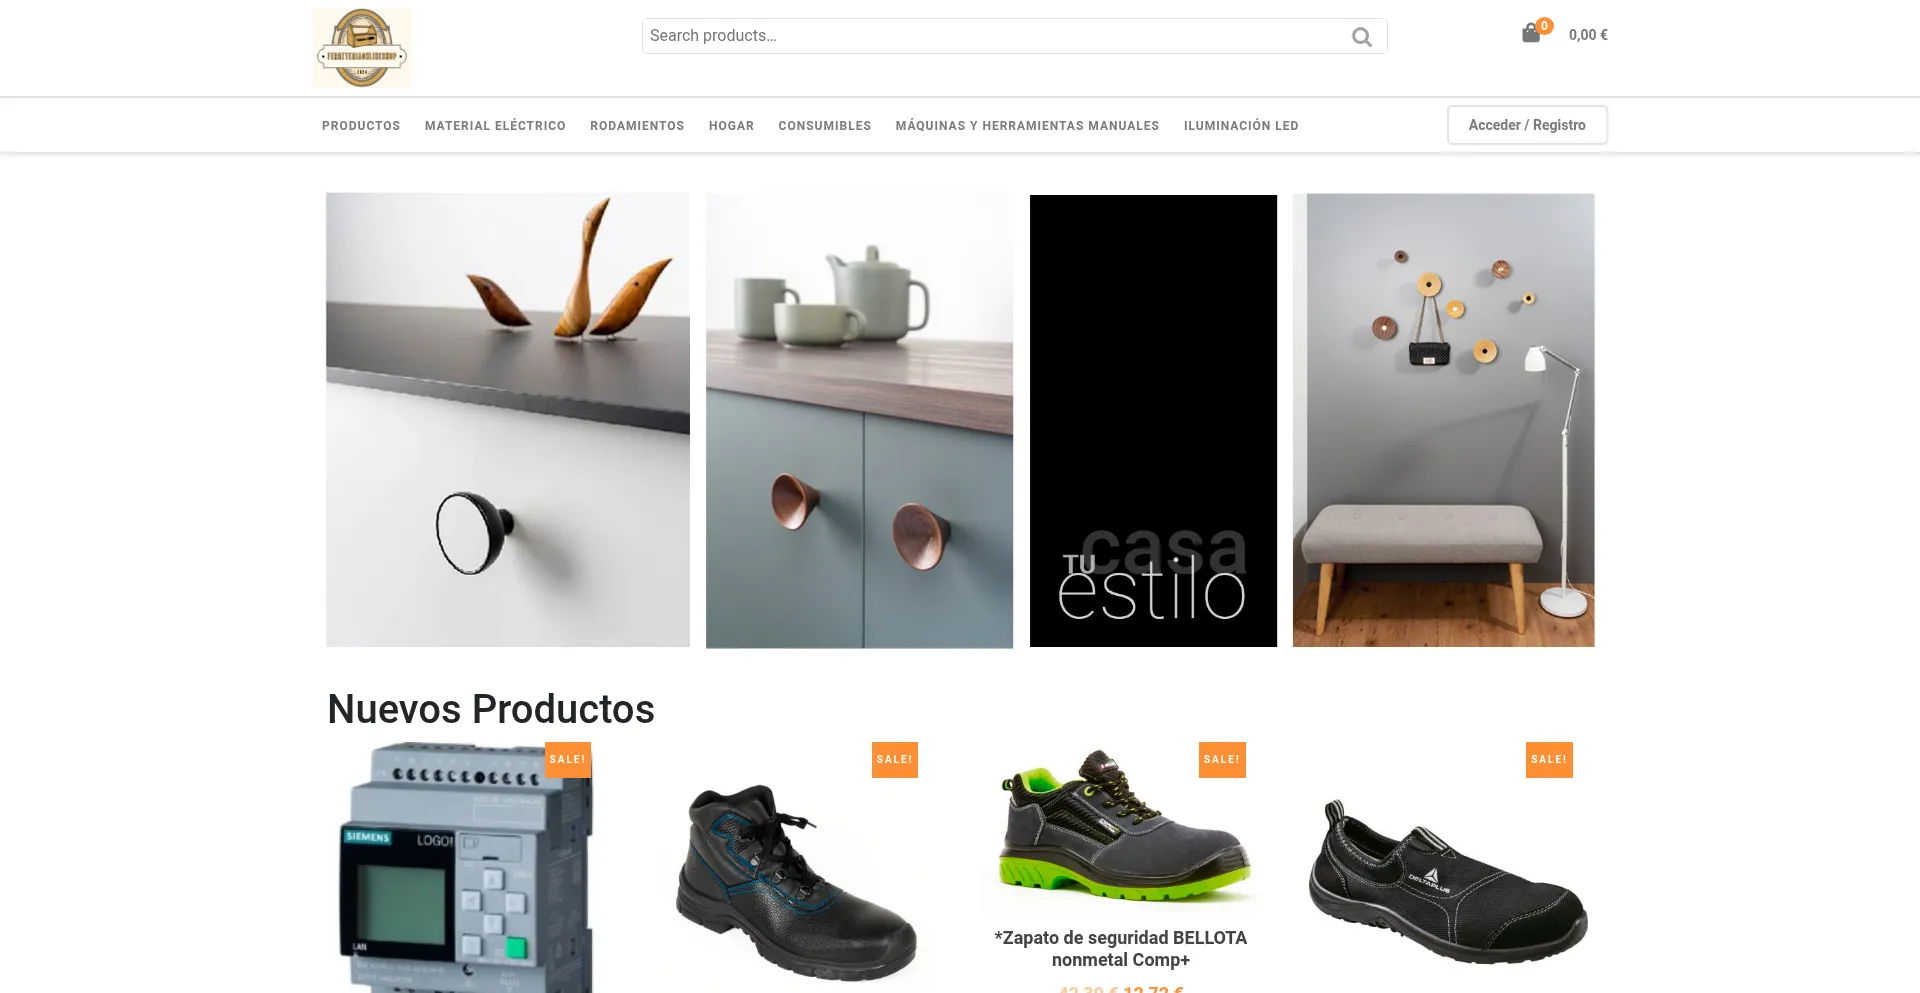Click the 'tu casa estilo' banner image
This screenshot has height=993, width=1920.
(1153, 421)
